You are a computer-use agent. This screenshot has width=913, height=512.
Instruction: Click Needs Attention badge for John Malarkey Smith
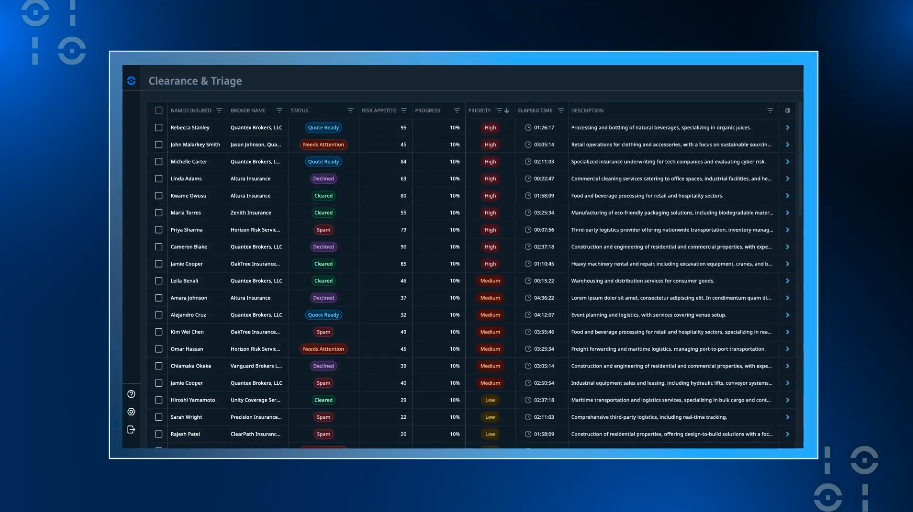pos(323,145)
